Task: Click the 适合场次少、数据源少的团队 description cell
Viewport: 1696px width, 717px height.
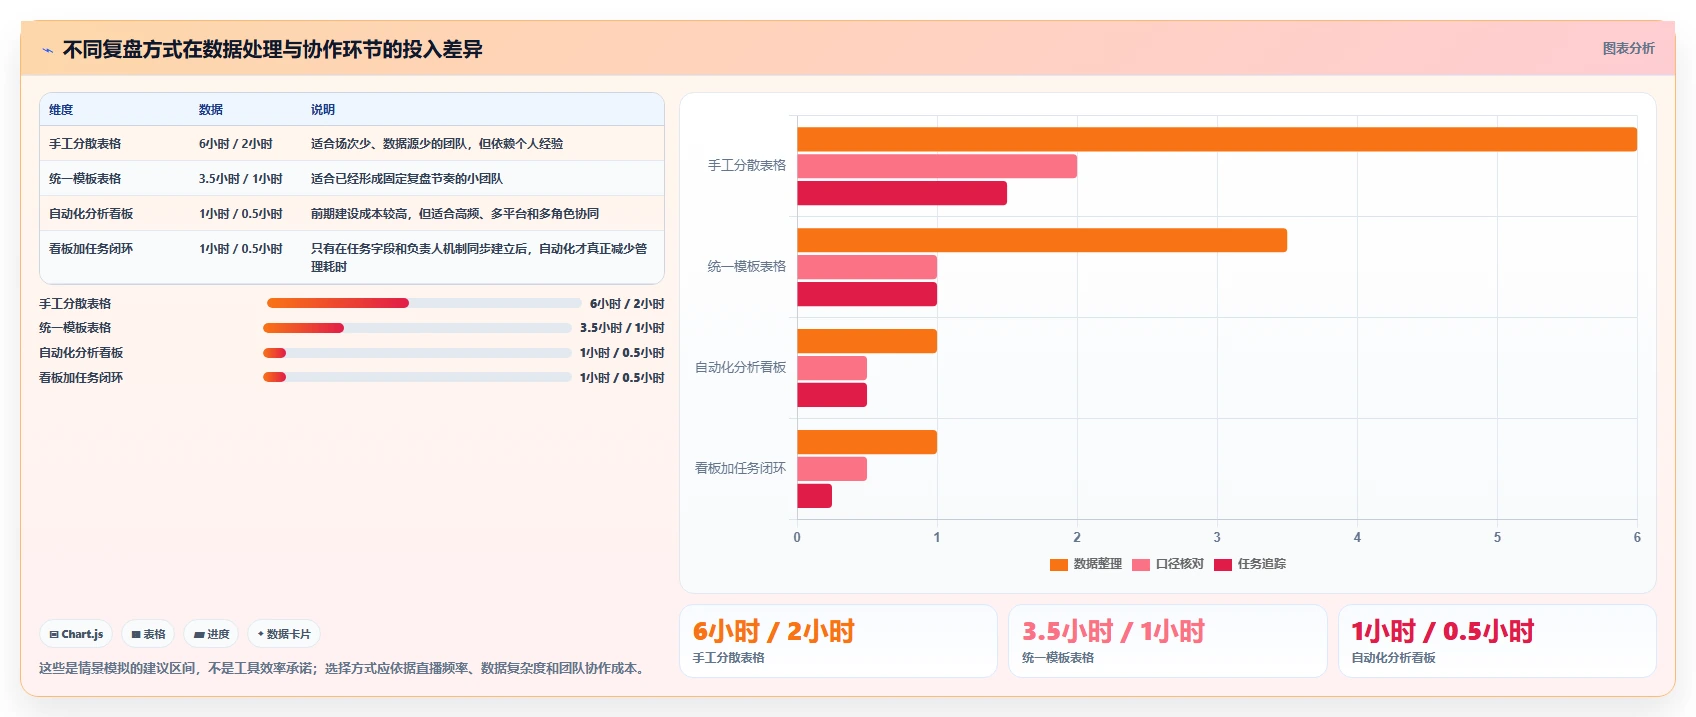Action: click(437, 144)
